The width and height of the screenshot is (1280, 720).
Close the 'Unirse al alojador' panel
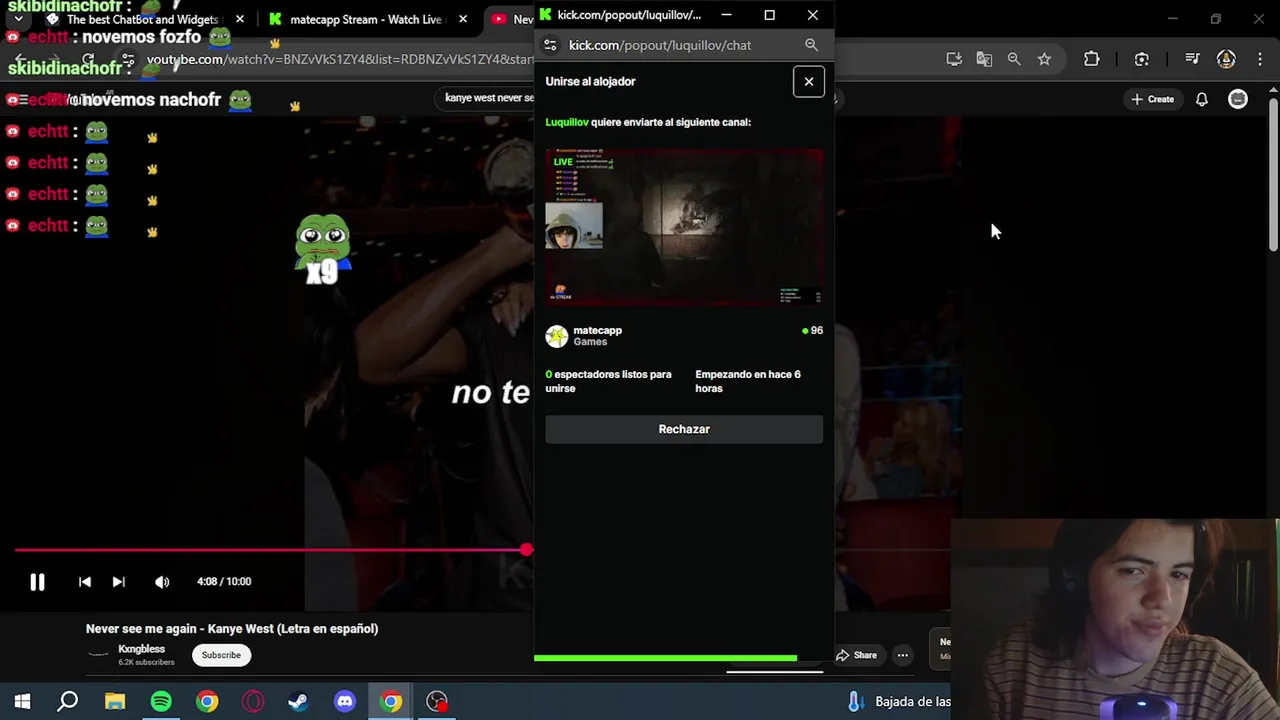809,82
